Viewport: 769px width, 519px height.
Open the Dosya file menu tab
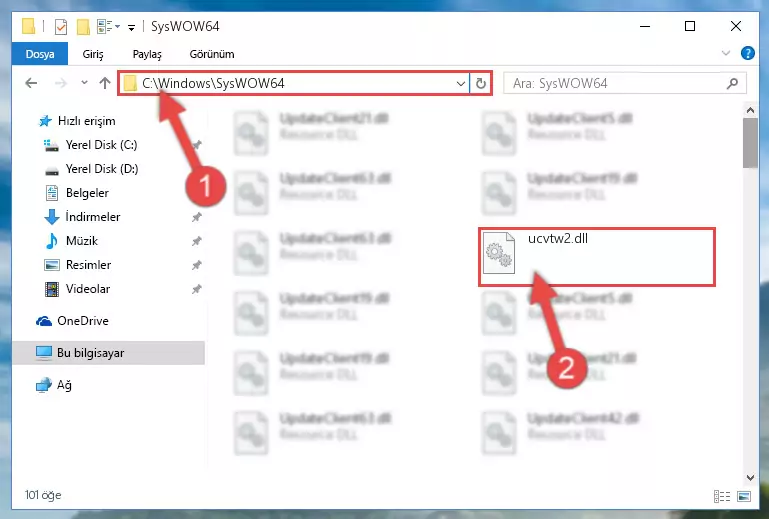pos(40,54)
